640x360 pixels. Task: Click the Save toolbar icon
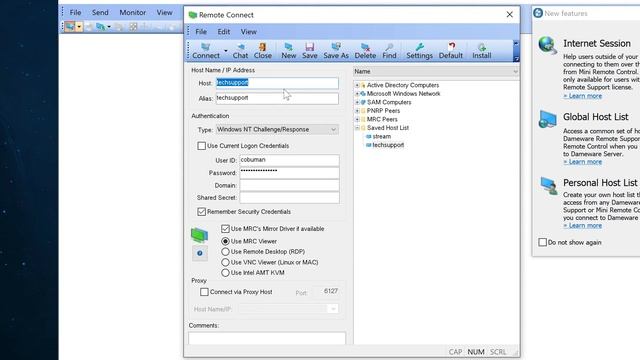[309, 51]
